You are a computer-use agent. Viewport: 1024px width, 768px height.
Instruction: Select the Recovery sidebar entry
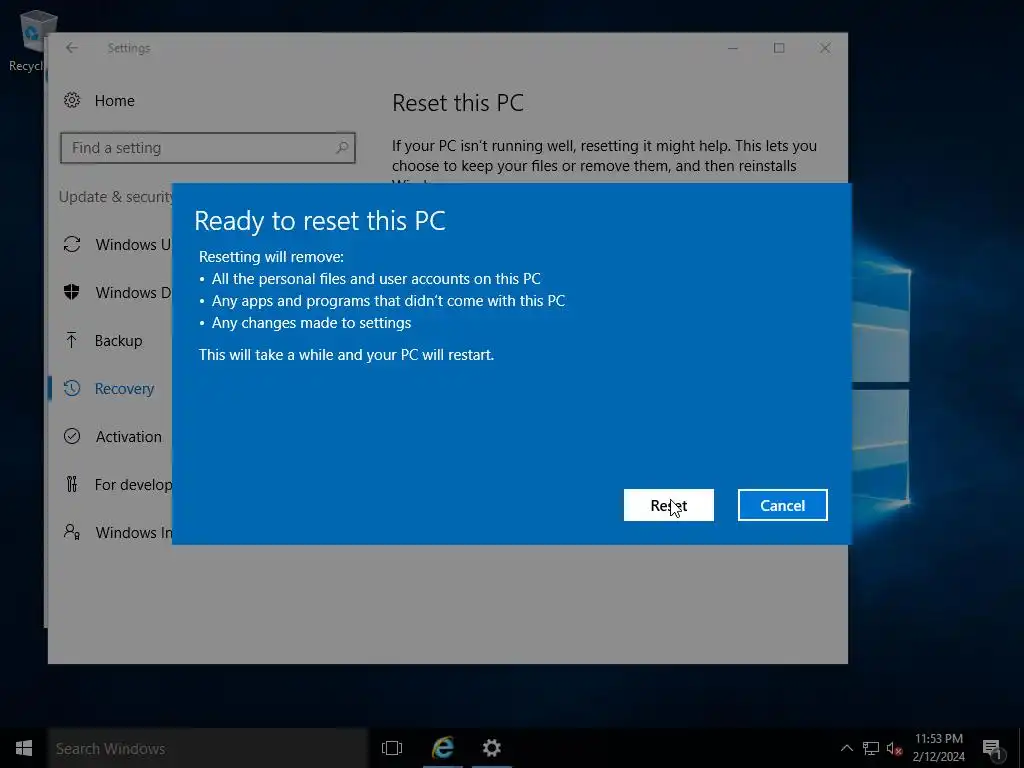124,389
